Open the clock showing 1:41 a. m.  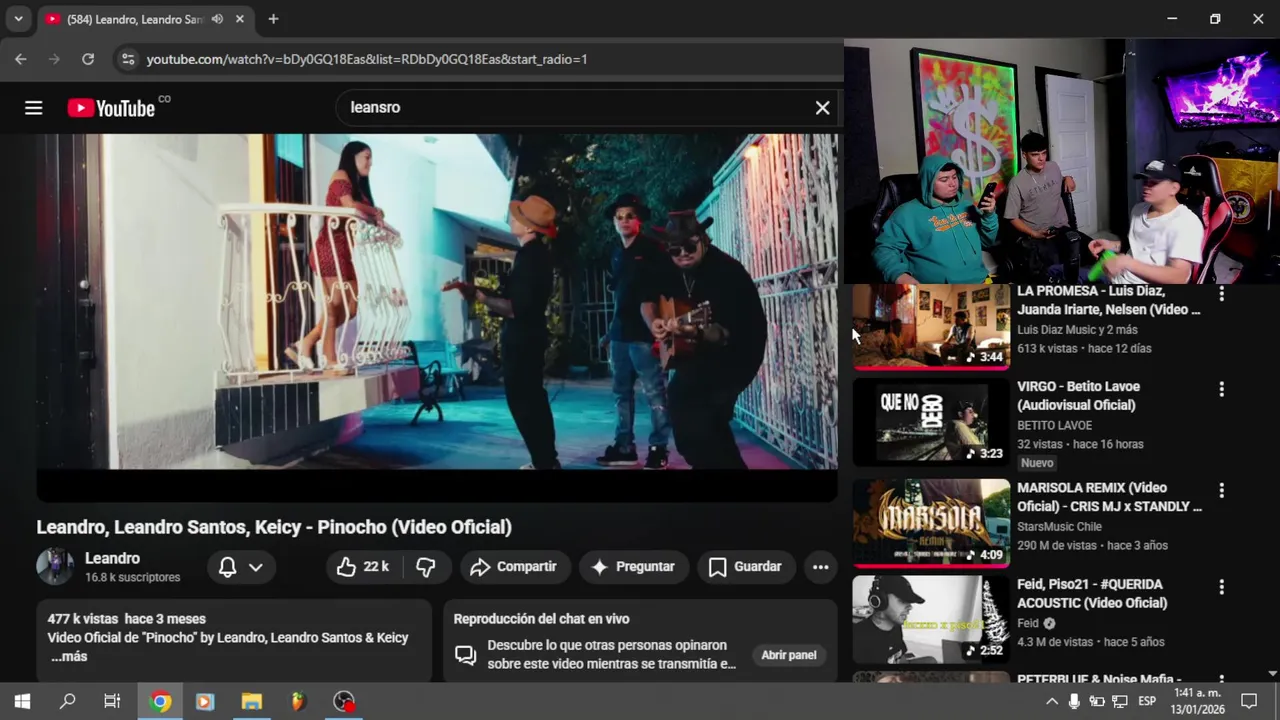[1197, 701]
